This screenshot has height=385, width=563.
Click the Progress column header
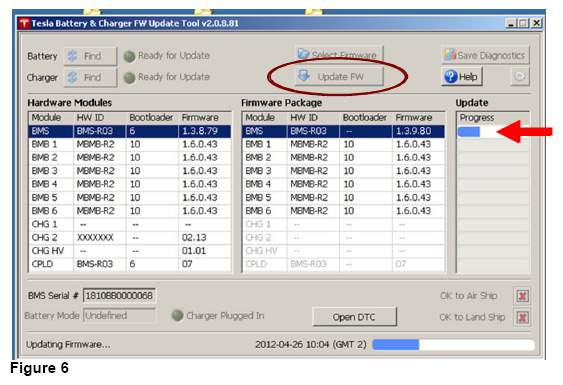493,118
